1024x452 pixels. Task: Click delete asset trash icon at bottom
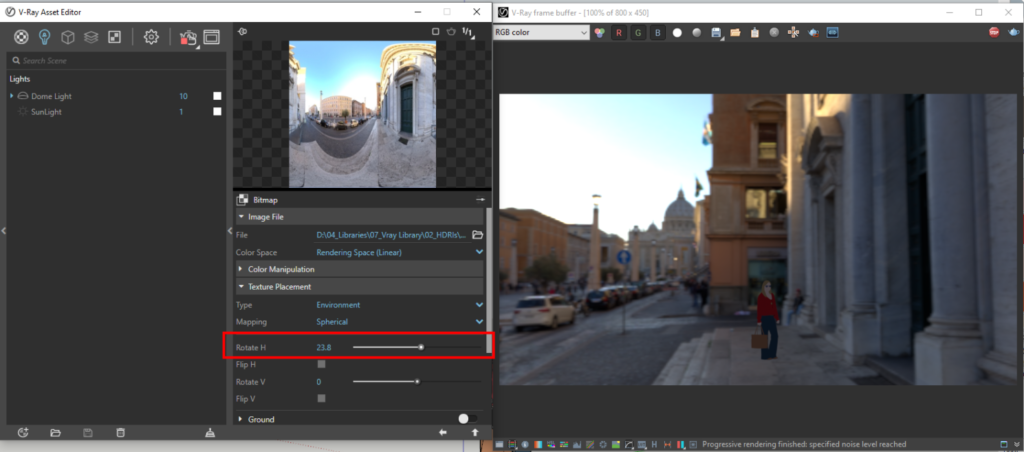(x=120, y=432)
